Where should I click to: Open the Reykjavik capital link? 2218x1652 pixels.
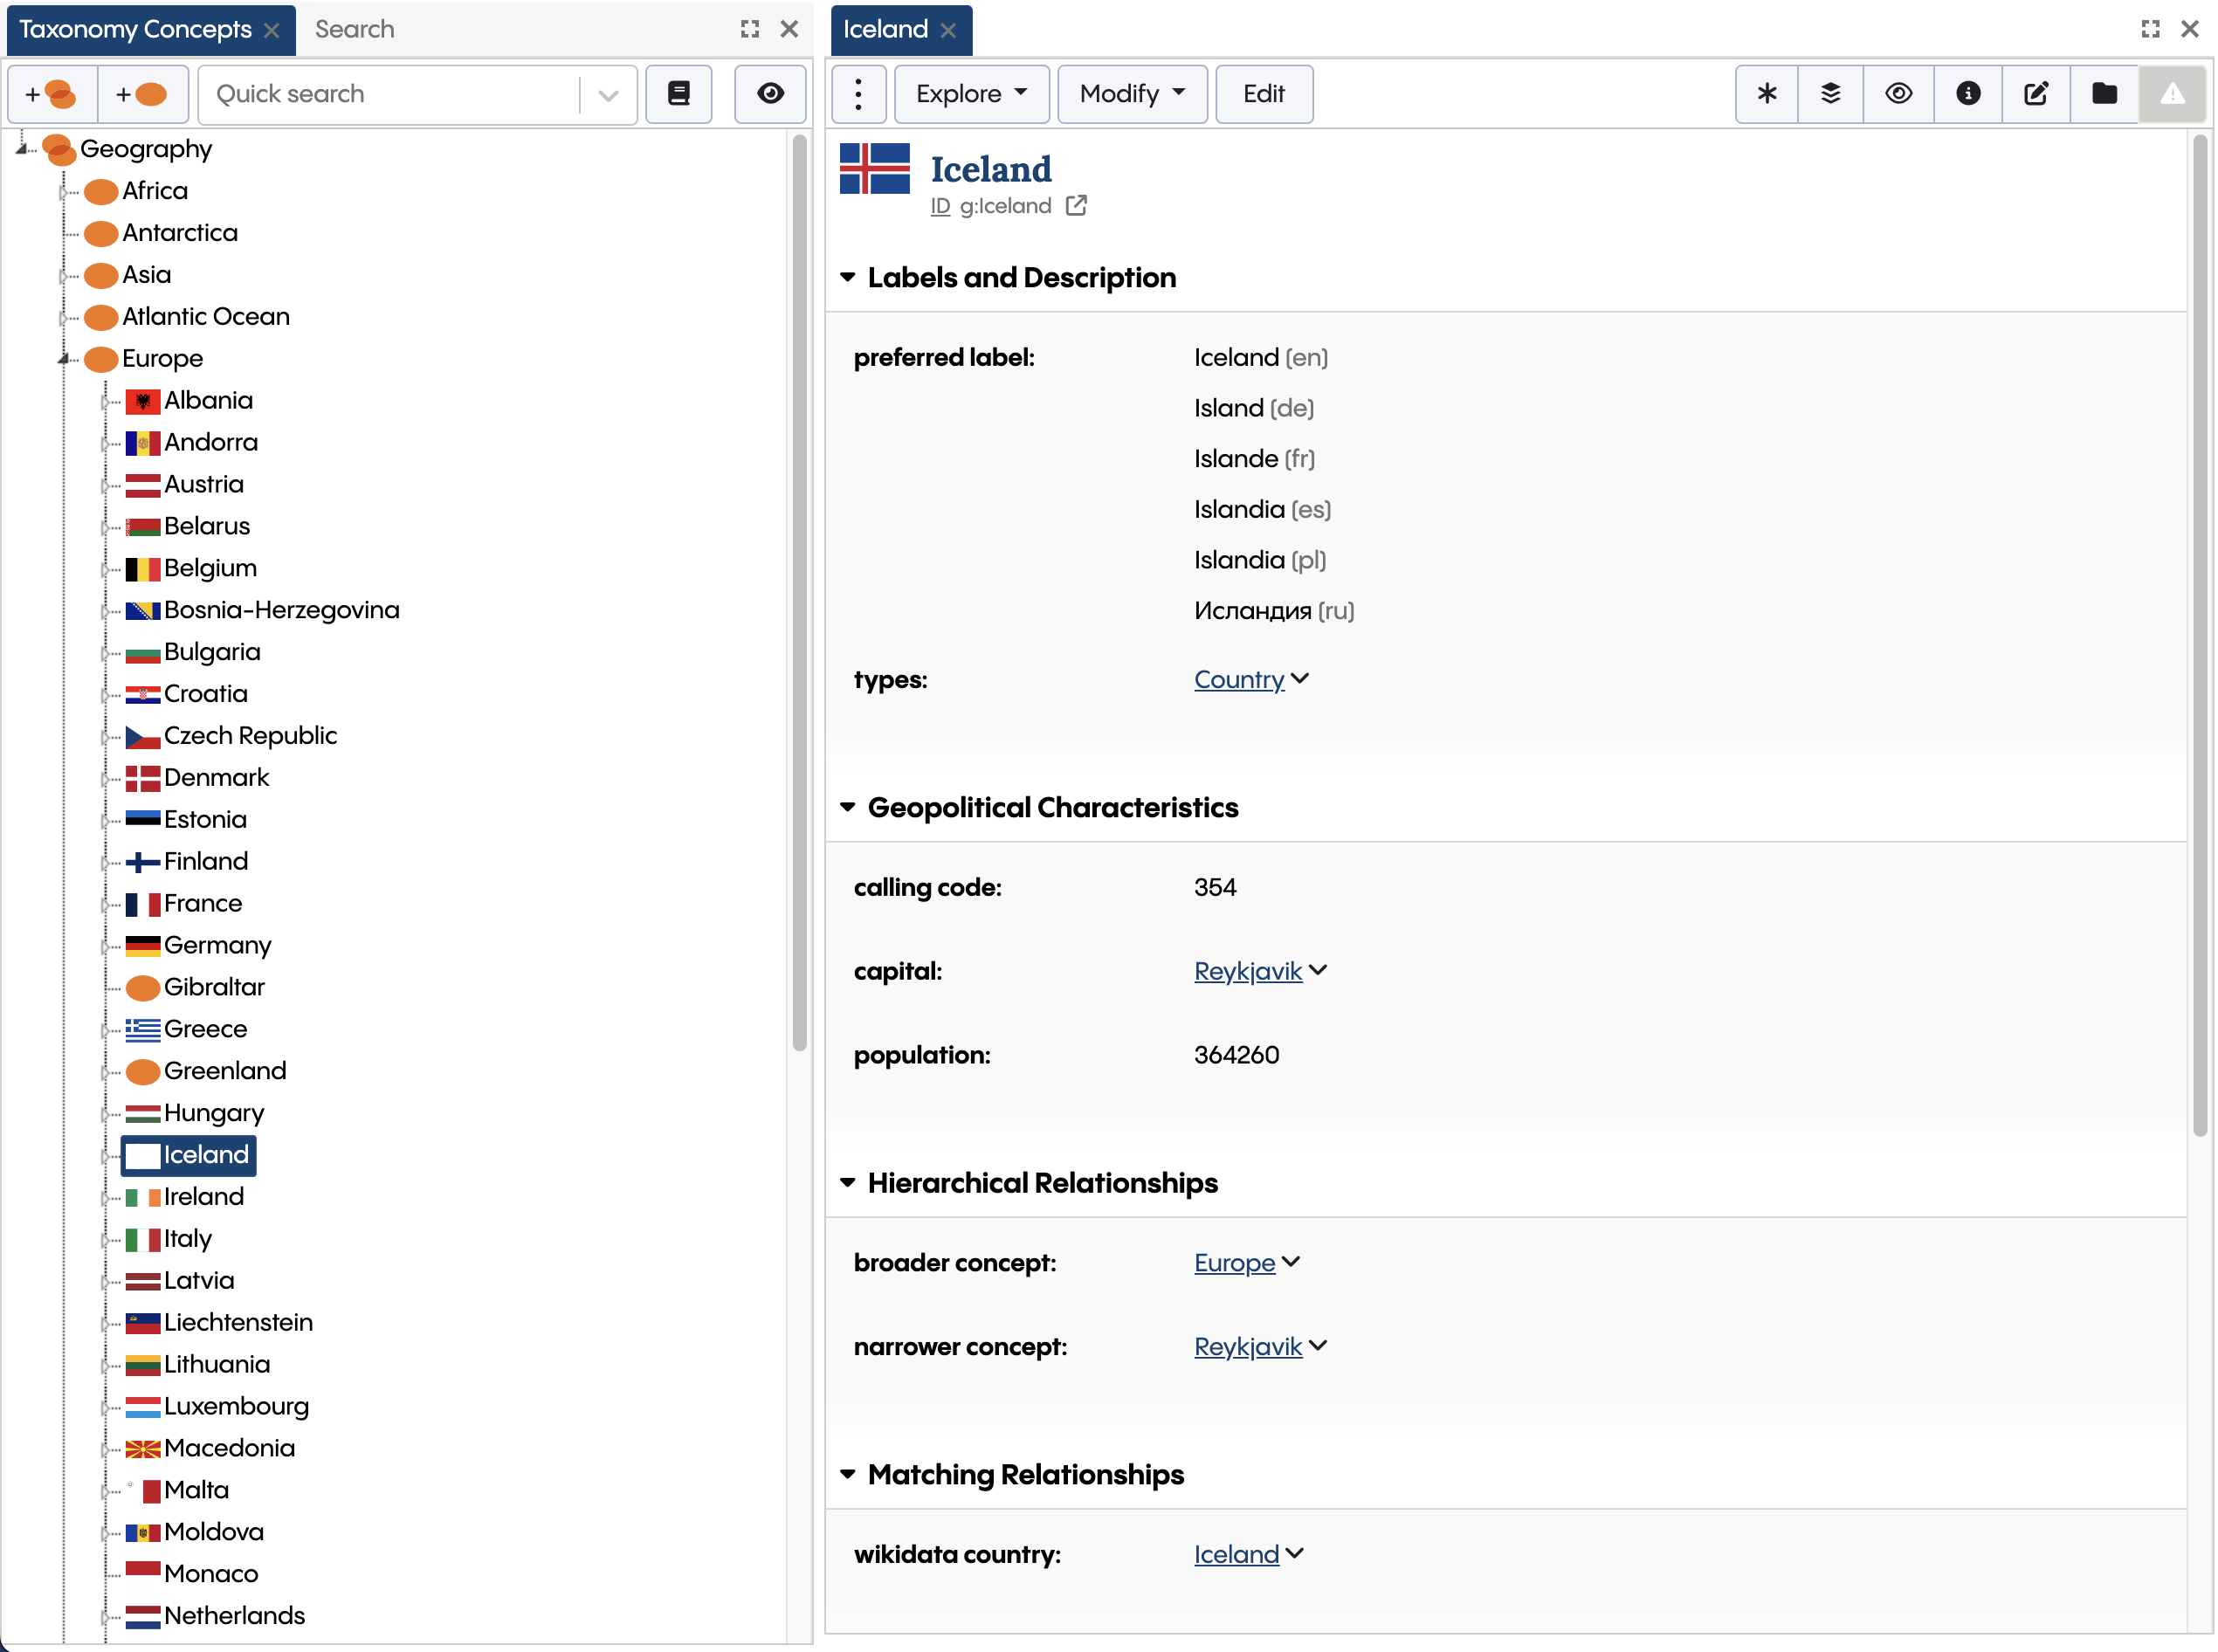pyautogui.click(x=1248, y=970)
